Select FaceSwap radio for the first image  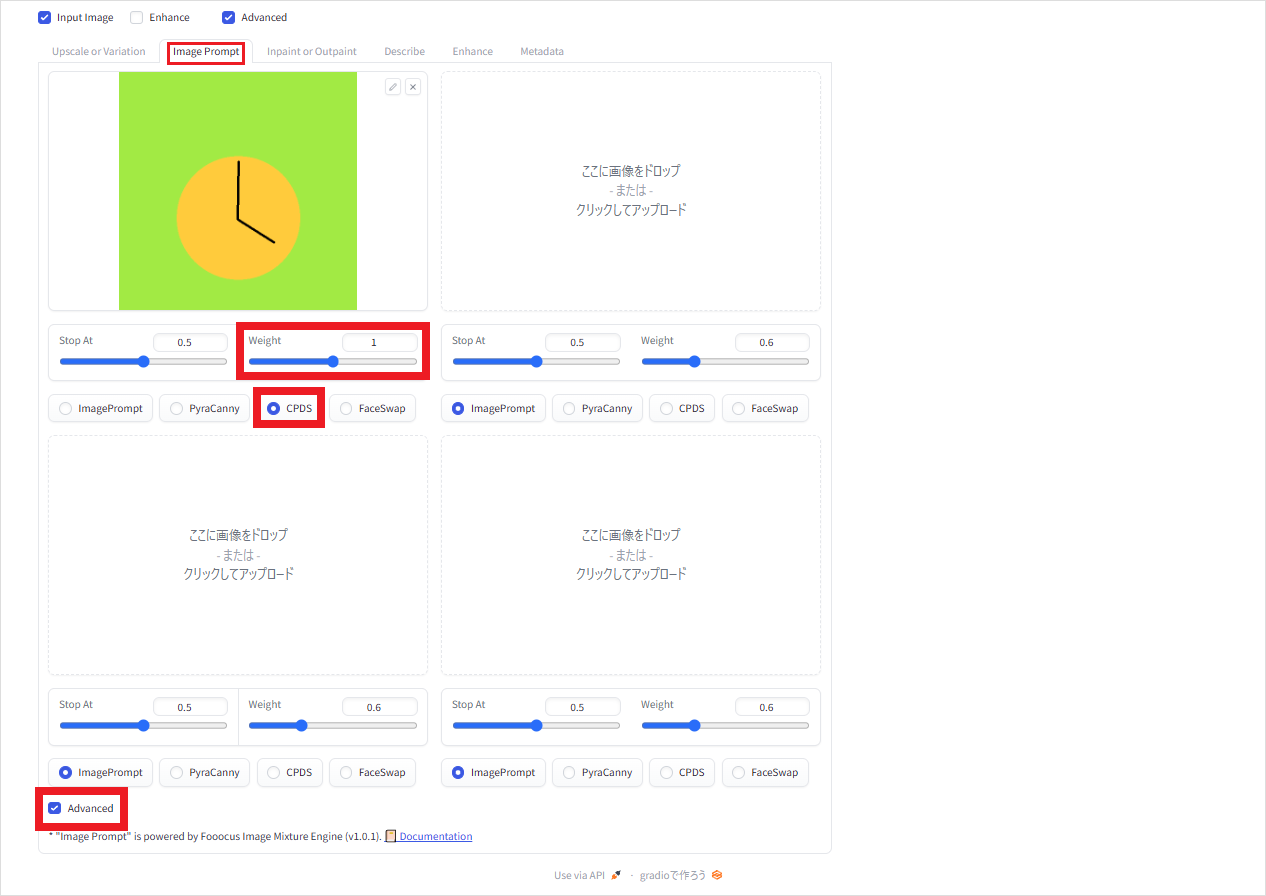tap(346, 408)
